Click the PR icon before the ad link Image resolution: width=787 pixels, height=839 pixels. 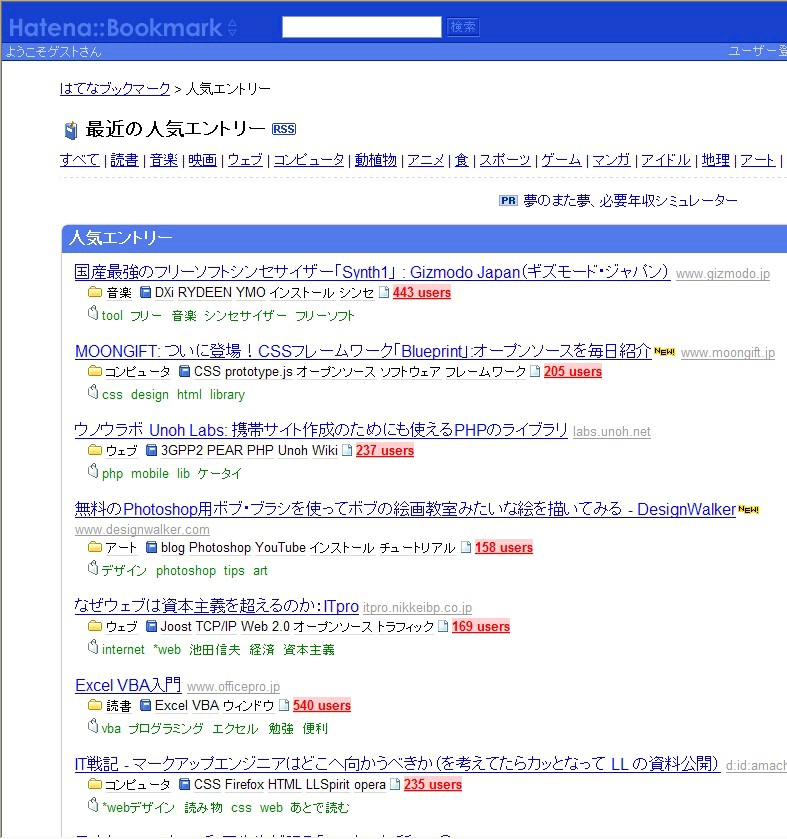click(x=508, y=201)
